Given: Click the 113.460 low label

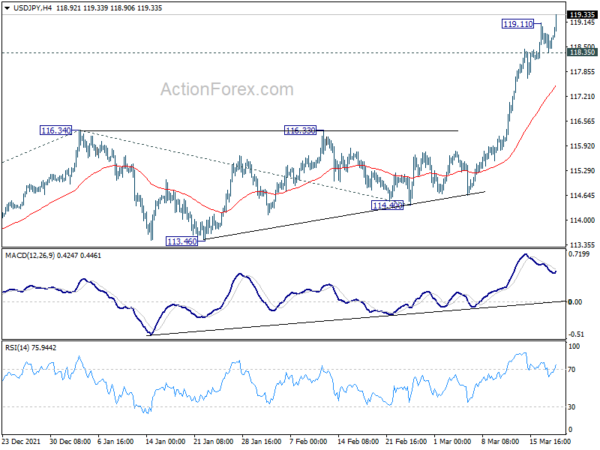Looking at the screenshot, I should pyautogui.click(x=182, y=241).
